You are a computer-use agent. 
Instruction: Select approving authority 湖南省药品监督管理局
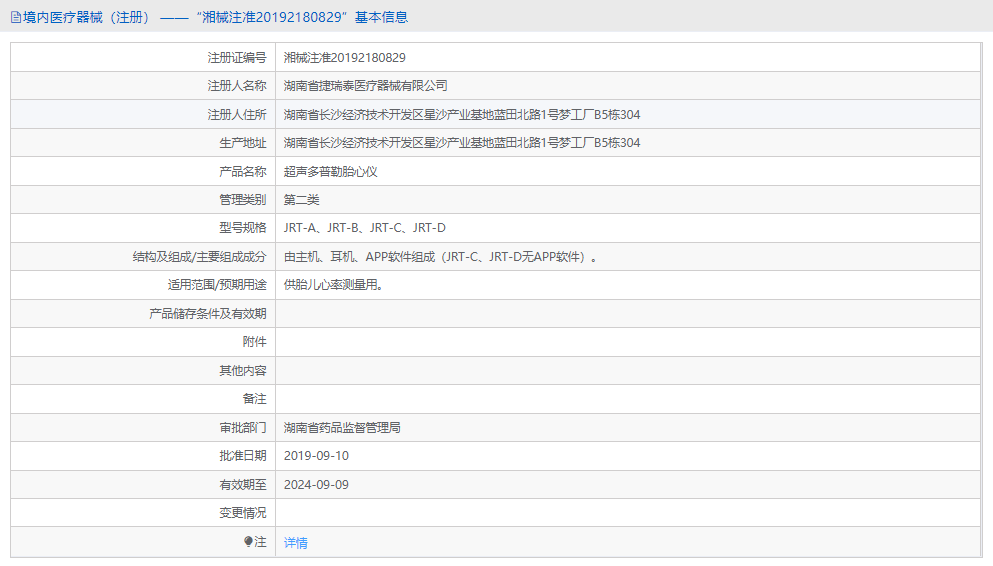pyautogui.click(x=342, y=427)
